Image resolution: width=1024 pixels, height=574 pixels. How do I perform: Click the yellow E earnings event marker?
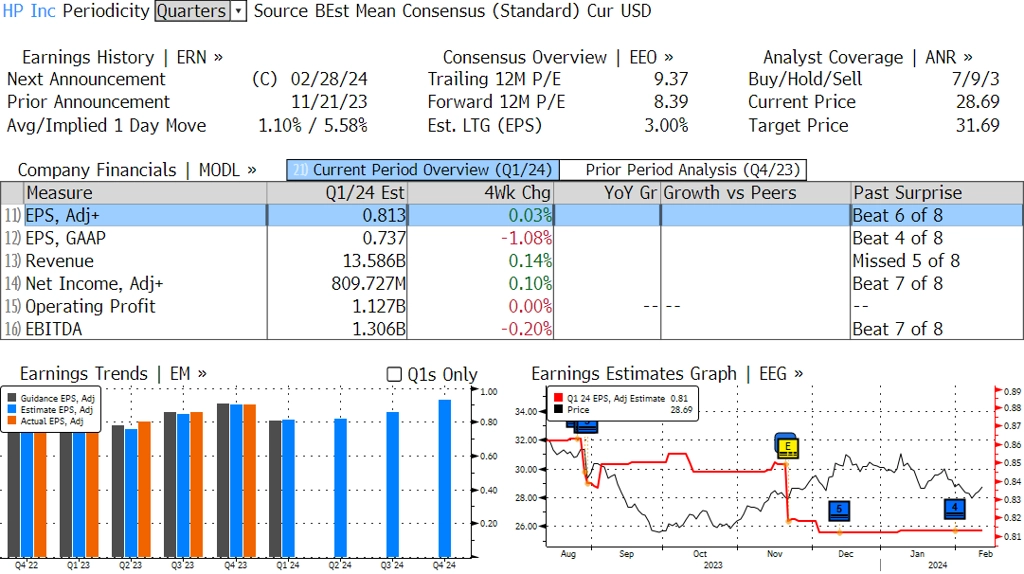coord(787,447)
